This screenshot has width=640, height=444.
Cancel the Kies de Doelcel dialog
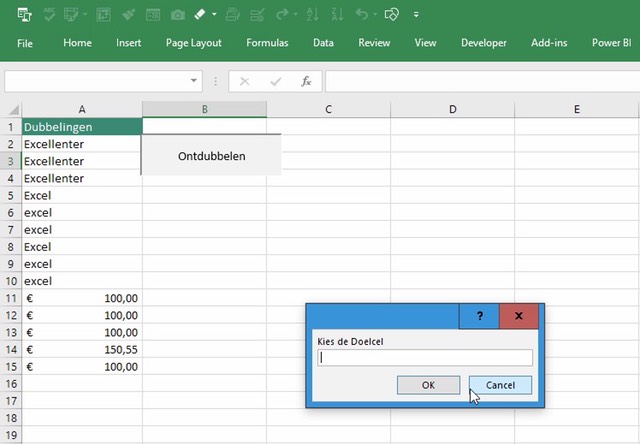tap(500, 385)
